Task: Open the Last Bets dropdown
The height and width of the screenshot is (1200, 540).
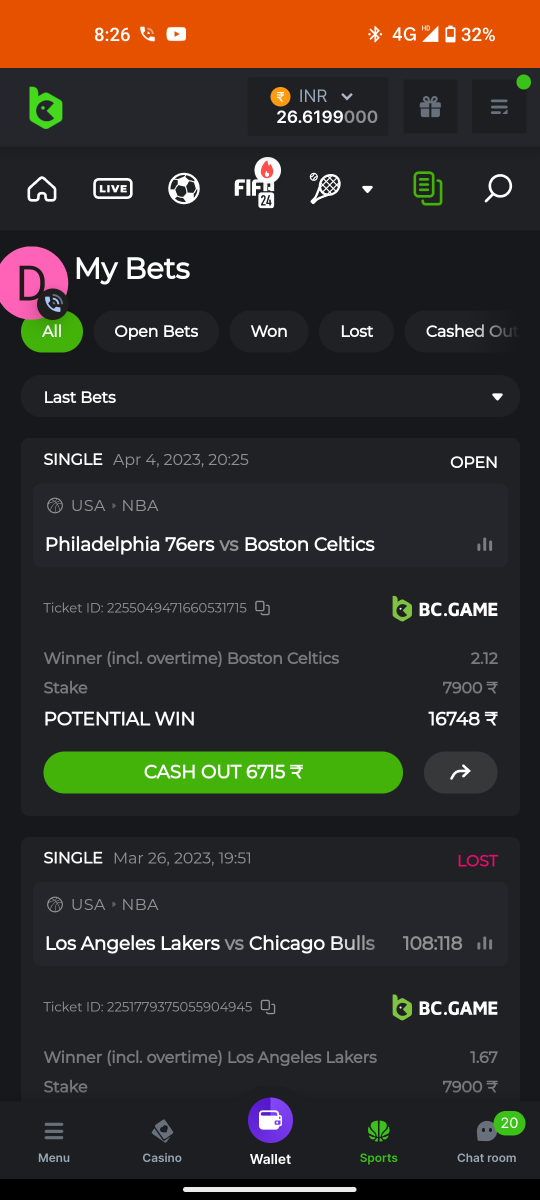Action: pos(270,397)
